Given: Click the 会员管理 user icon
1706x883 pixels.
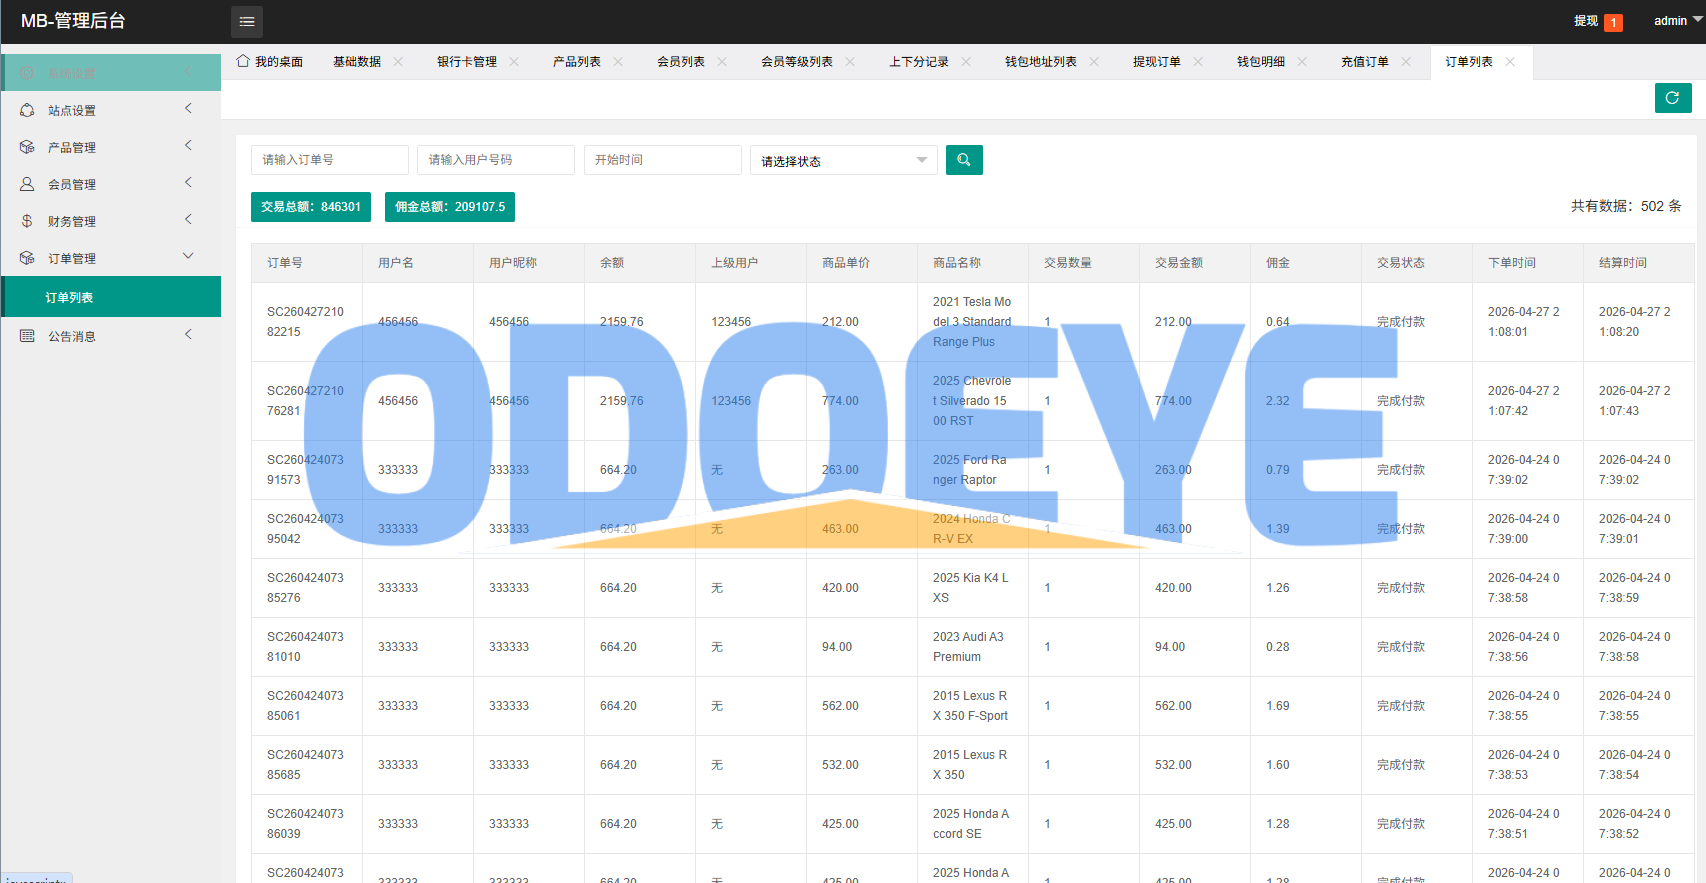Looking at the screenshot, I should coord(27,184).
